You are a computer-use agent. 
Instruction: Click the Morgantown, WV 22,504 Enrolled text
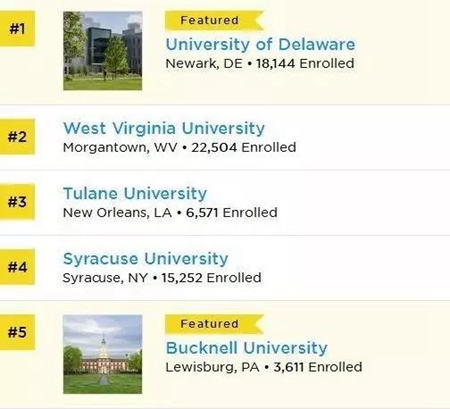pyautogui.click(x=180, y=147)
